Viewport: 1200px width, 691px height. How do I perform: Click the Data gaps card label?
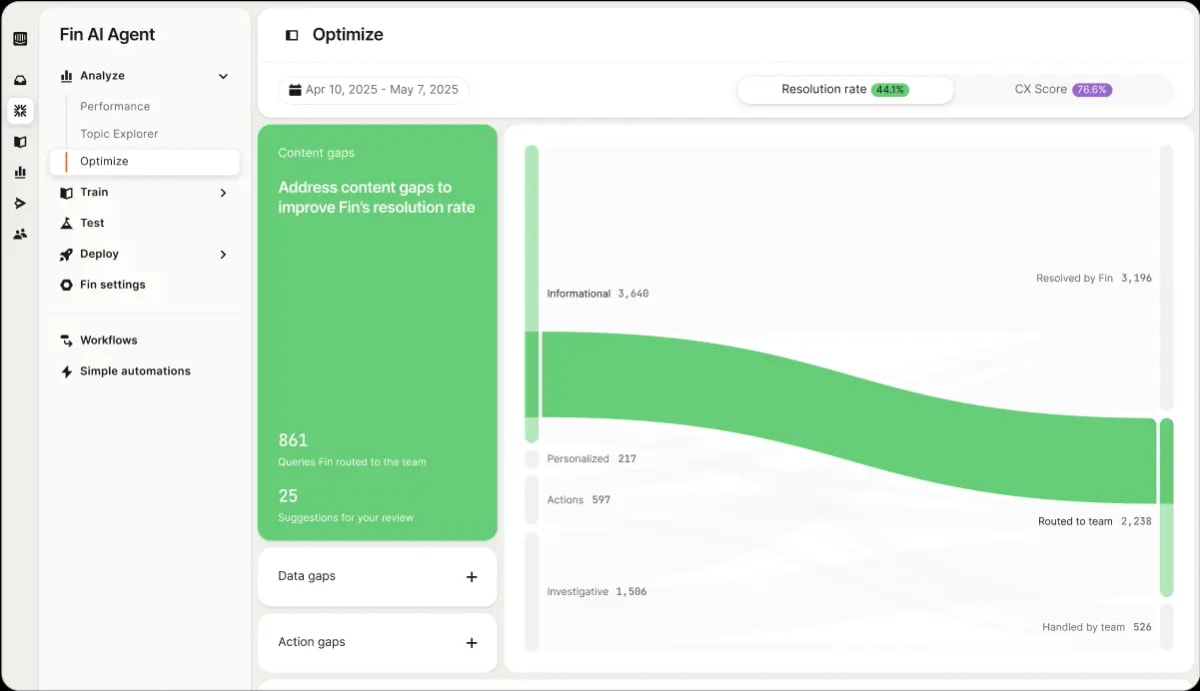pyautogui.click(x=307, y=576)
